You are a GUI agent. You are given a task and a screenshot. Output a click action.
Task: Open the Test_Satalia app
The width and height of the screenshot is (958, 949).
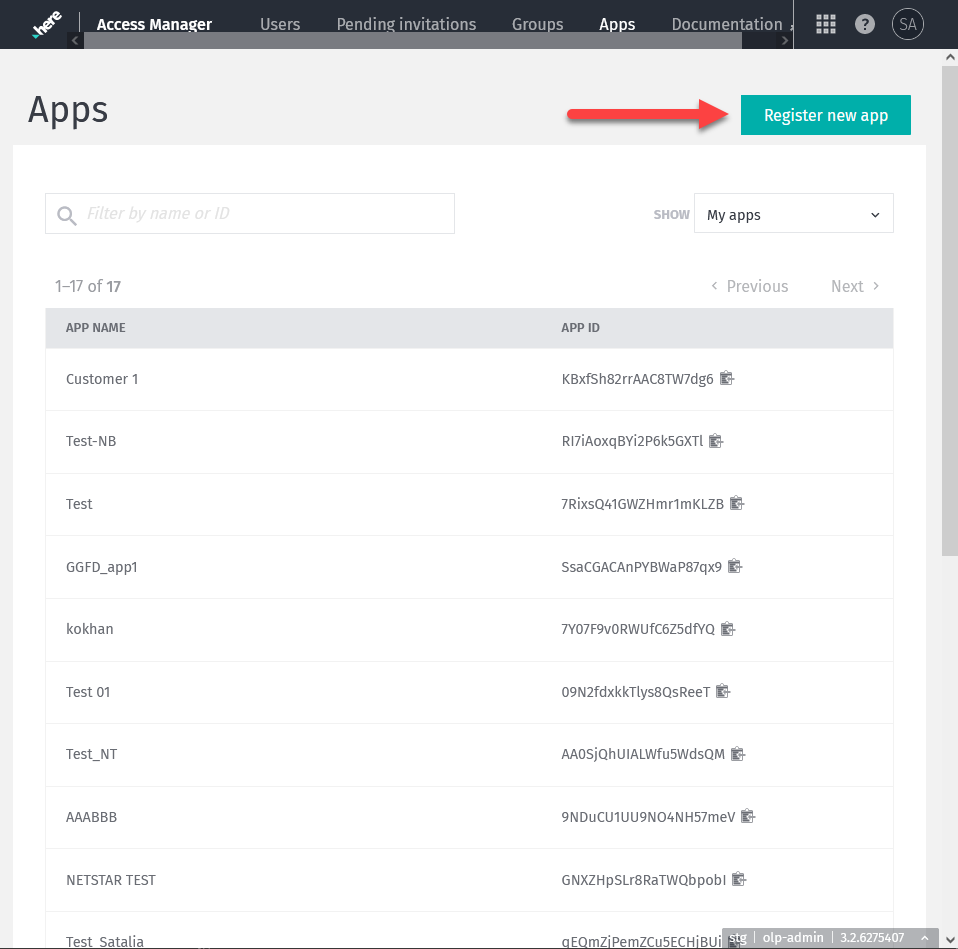tap(104, 941)
